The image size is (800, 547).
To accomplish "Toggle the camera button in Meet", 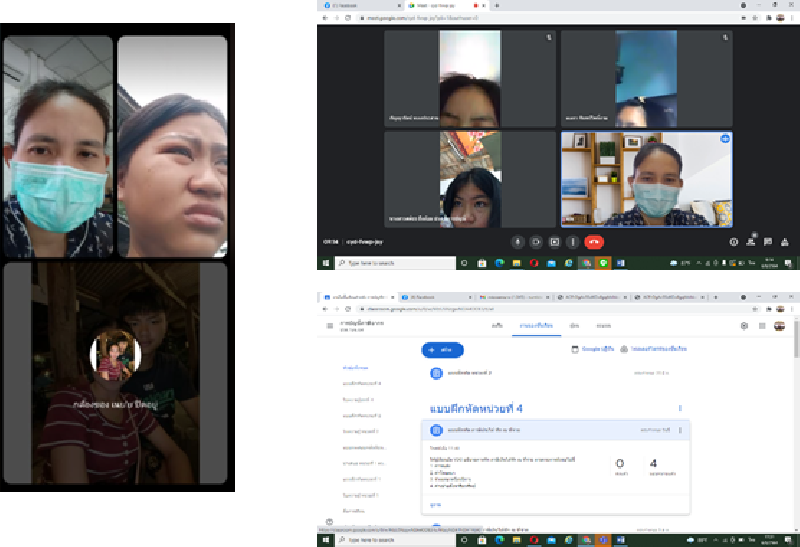I will tap(536, 241).
